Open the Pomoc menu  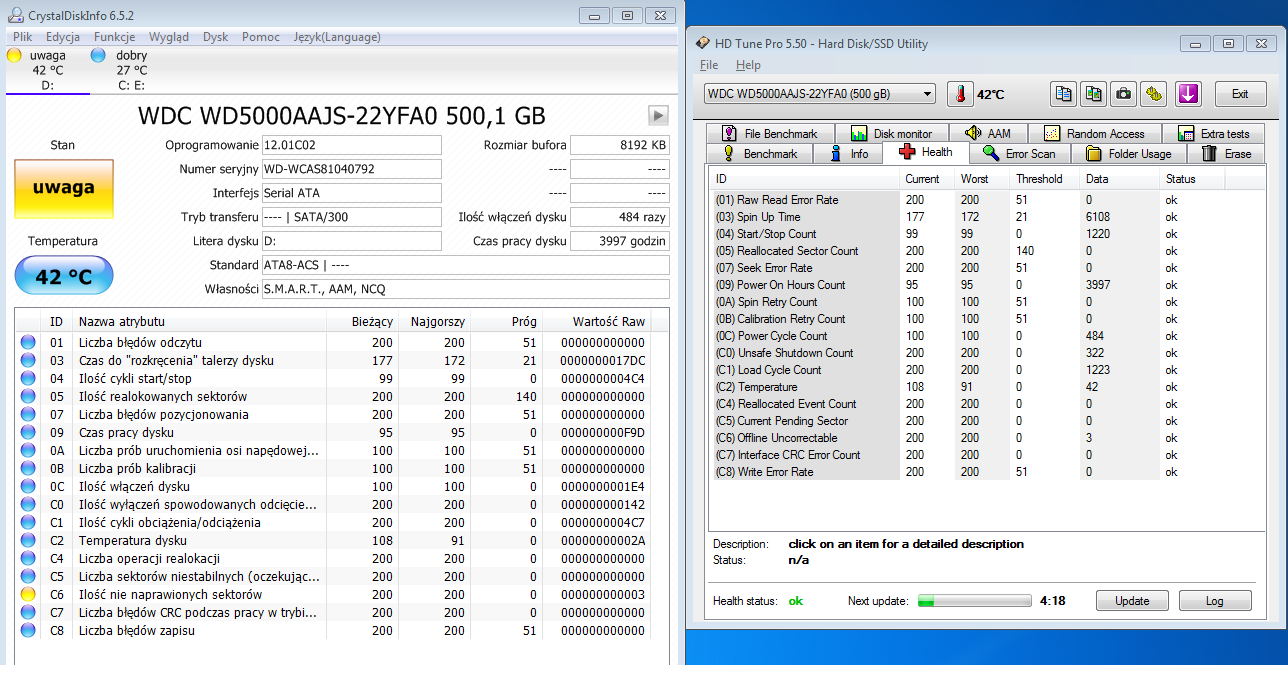click(x=261, y=37)
